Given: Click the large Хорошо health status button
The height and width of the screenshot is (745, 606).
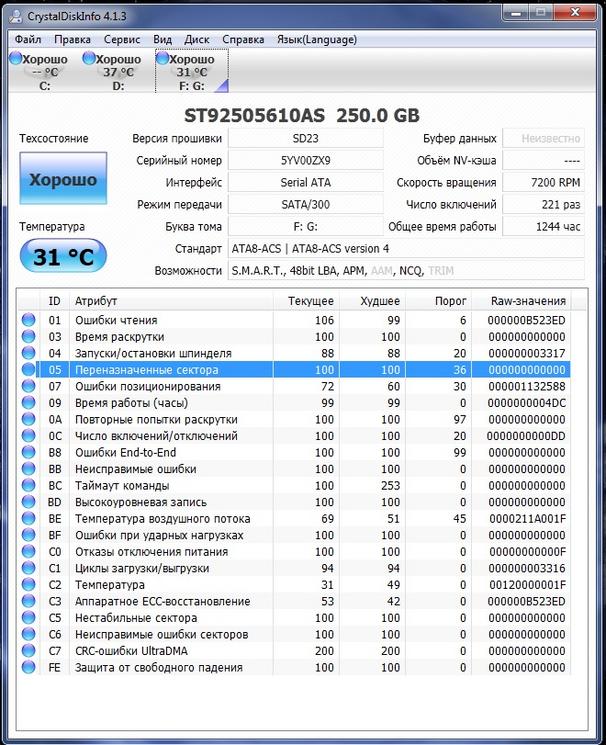Looking at the screenshot, I should [x=63, y=179].
